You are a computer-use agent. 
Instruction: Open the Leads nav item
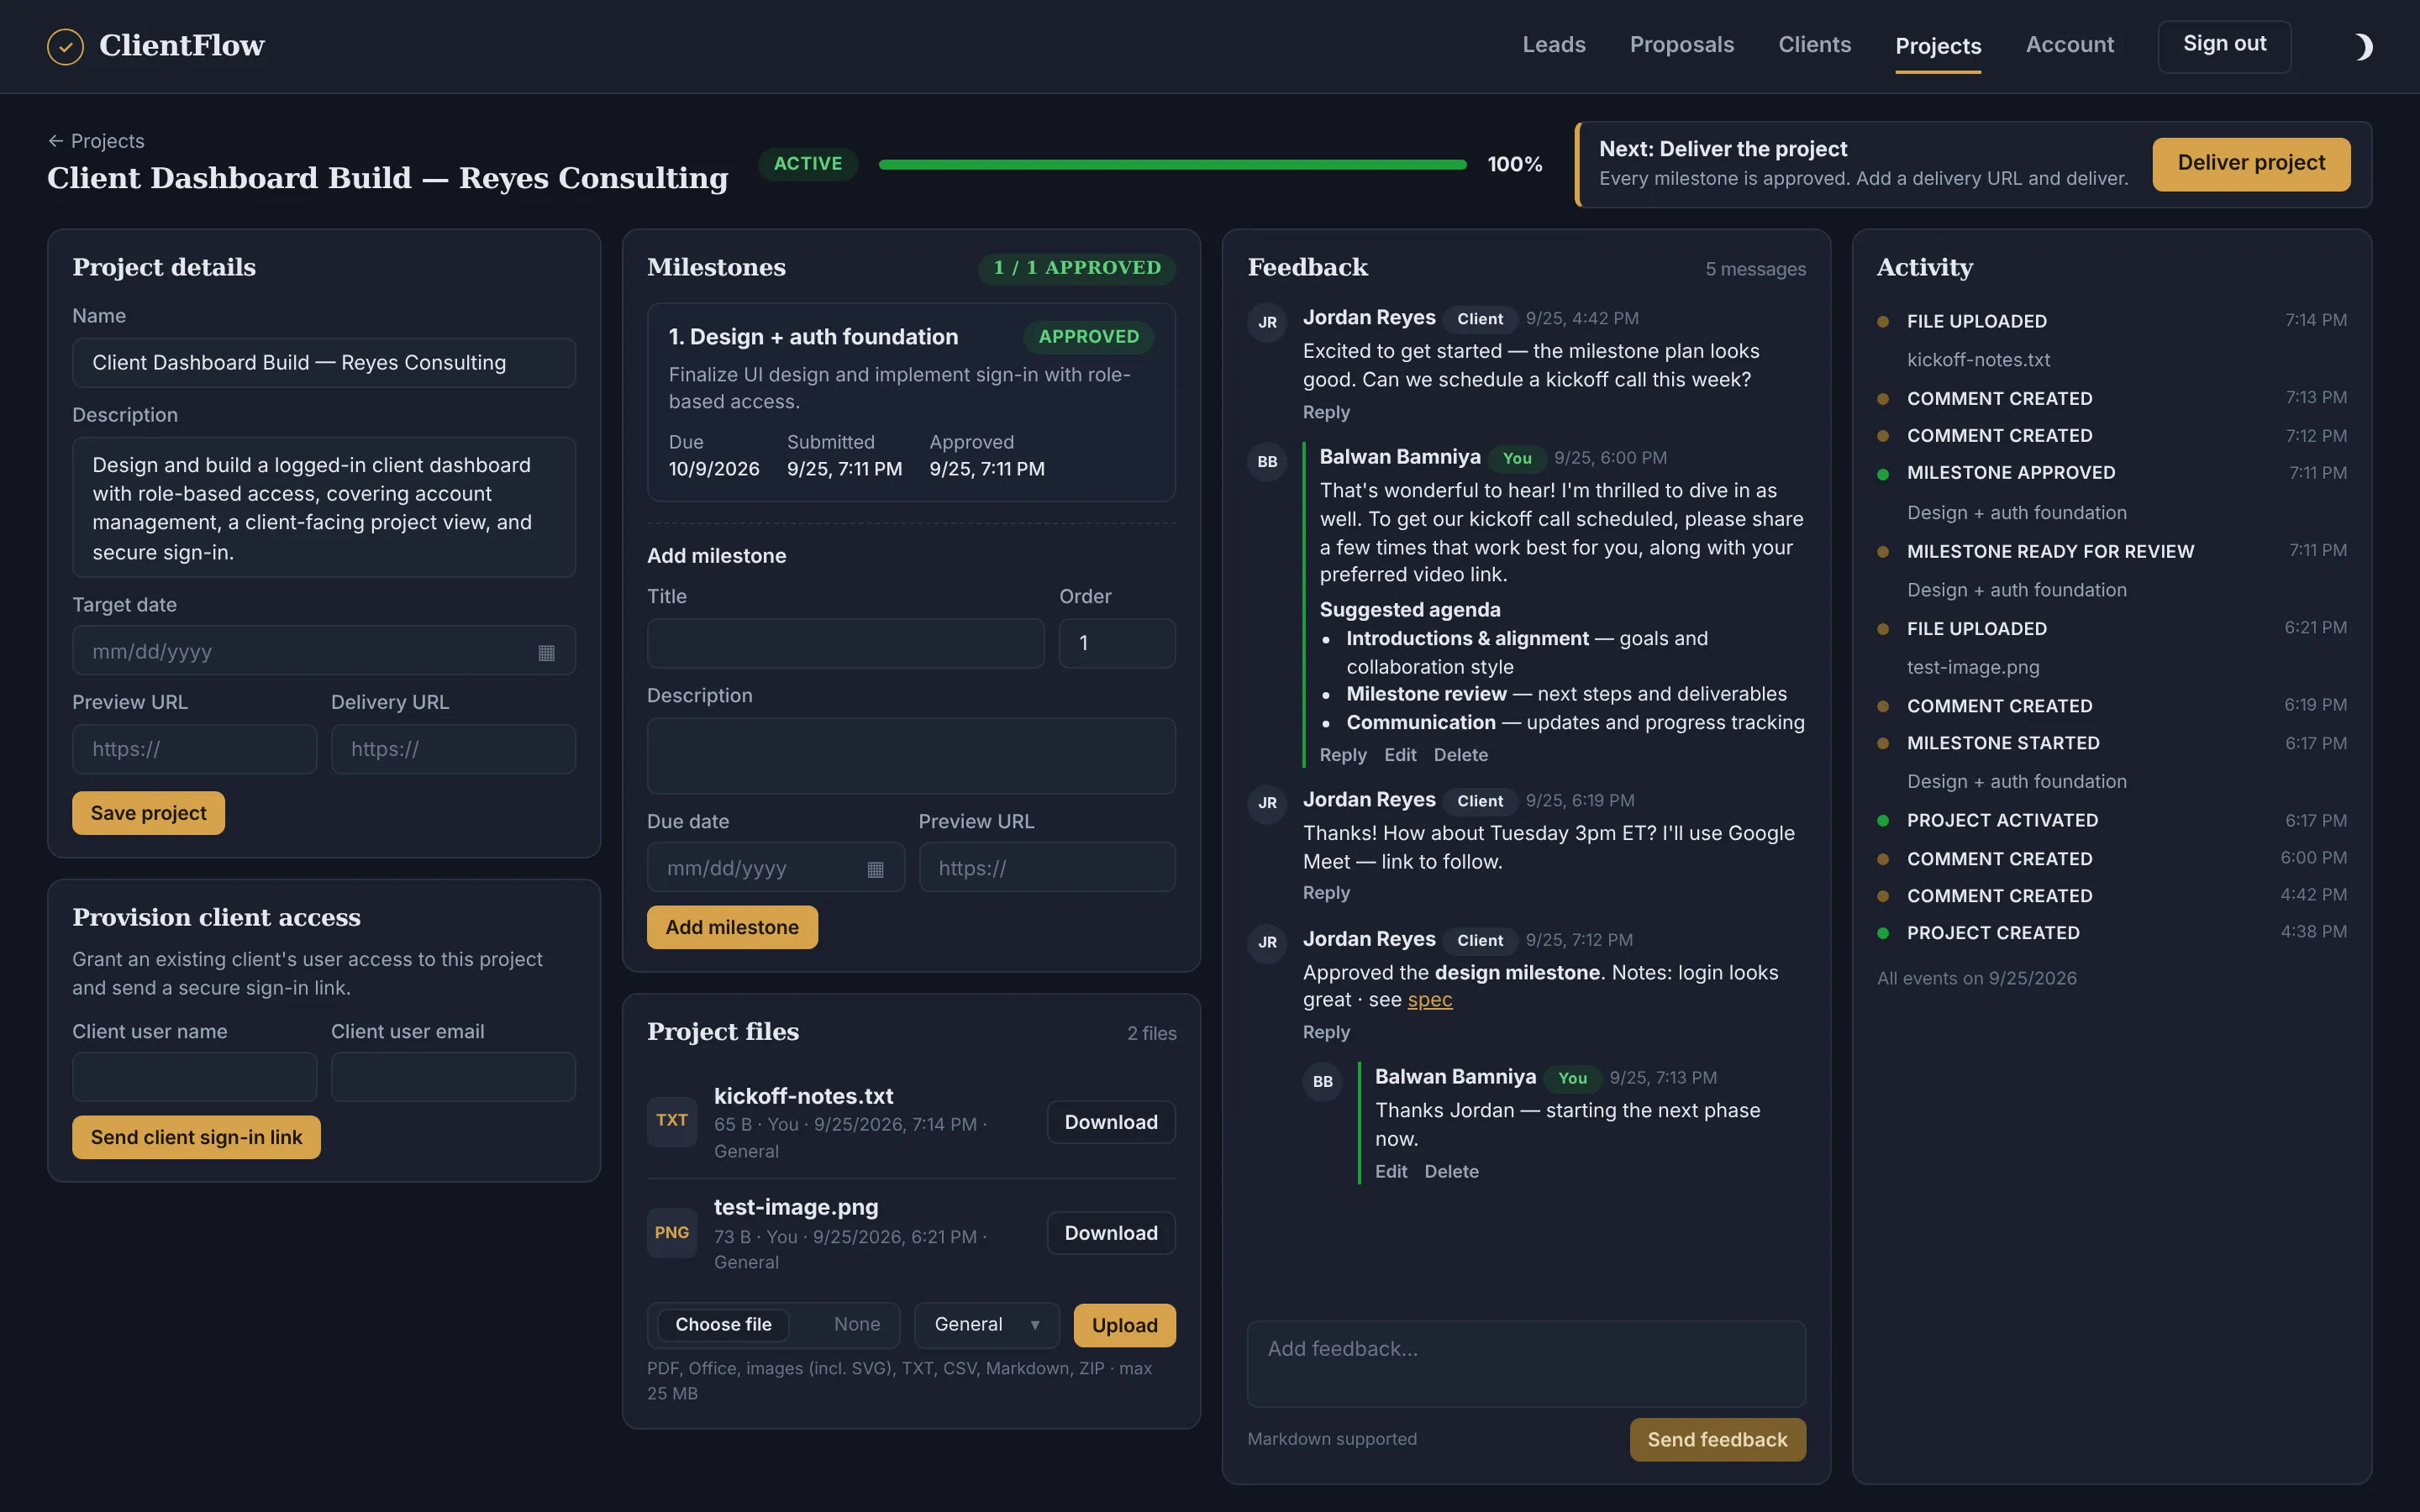pos(1554,45)
